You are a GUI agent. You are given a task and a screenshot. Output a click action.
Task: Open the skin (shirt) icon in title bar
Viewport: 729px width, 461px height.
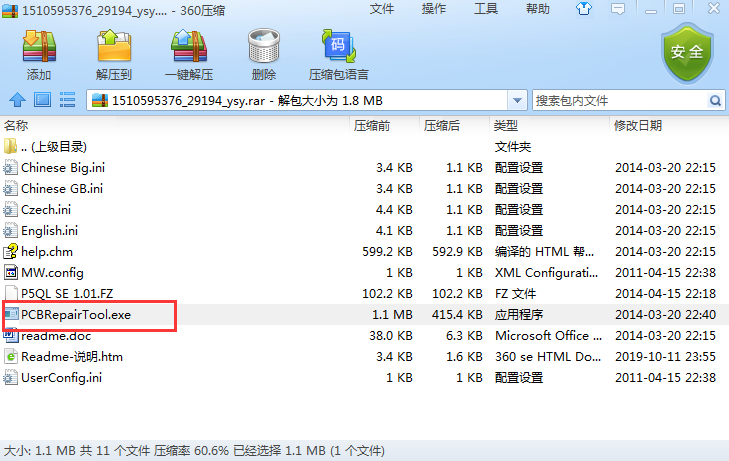584,8
